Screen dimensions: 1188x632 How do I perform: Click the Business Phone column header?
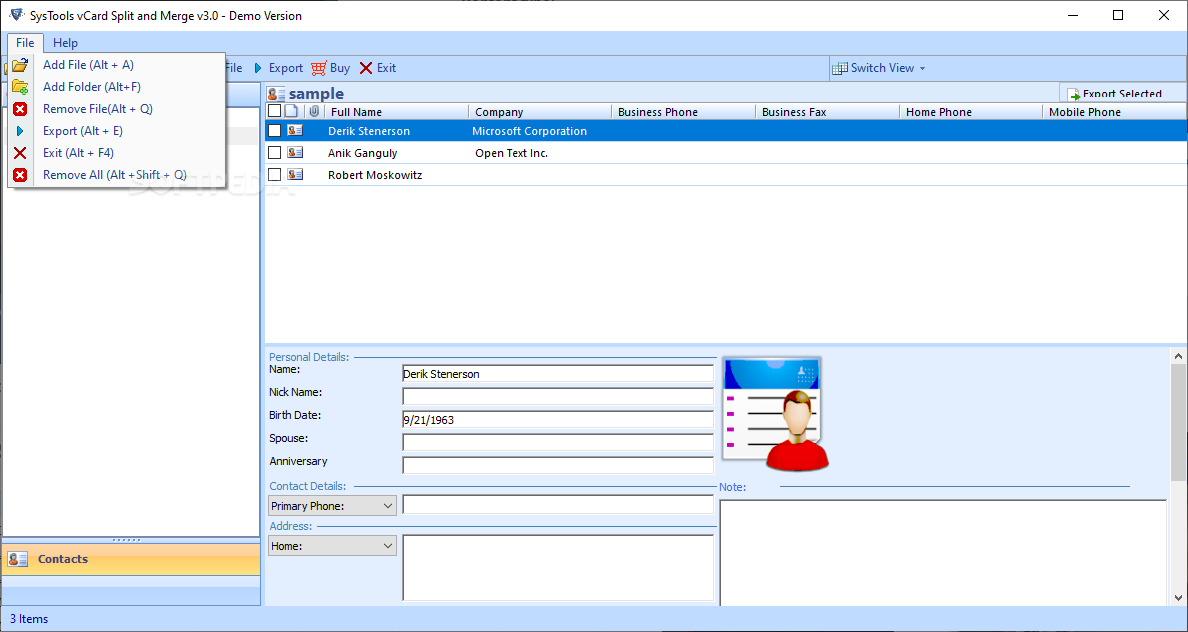tap(683, 112)
